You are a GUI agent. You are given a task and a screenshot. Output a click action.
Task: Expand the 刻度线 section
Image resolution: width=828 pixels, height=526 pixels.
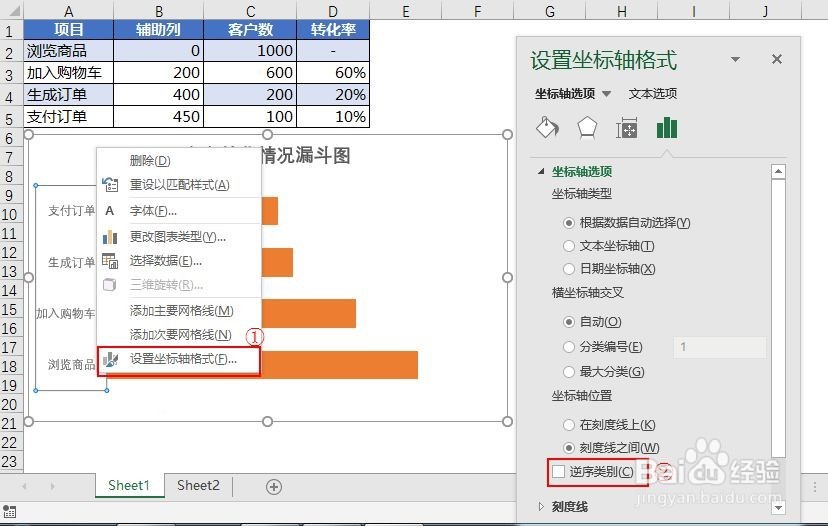pyautogui.click(x=541, y=506)
